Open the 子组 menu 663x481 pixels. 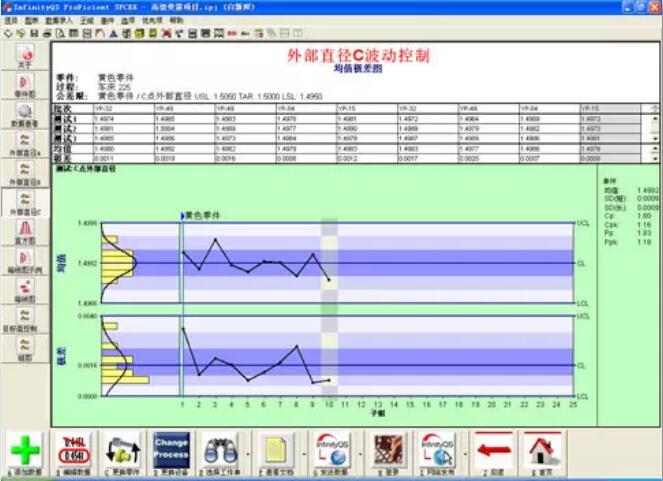87,20
